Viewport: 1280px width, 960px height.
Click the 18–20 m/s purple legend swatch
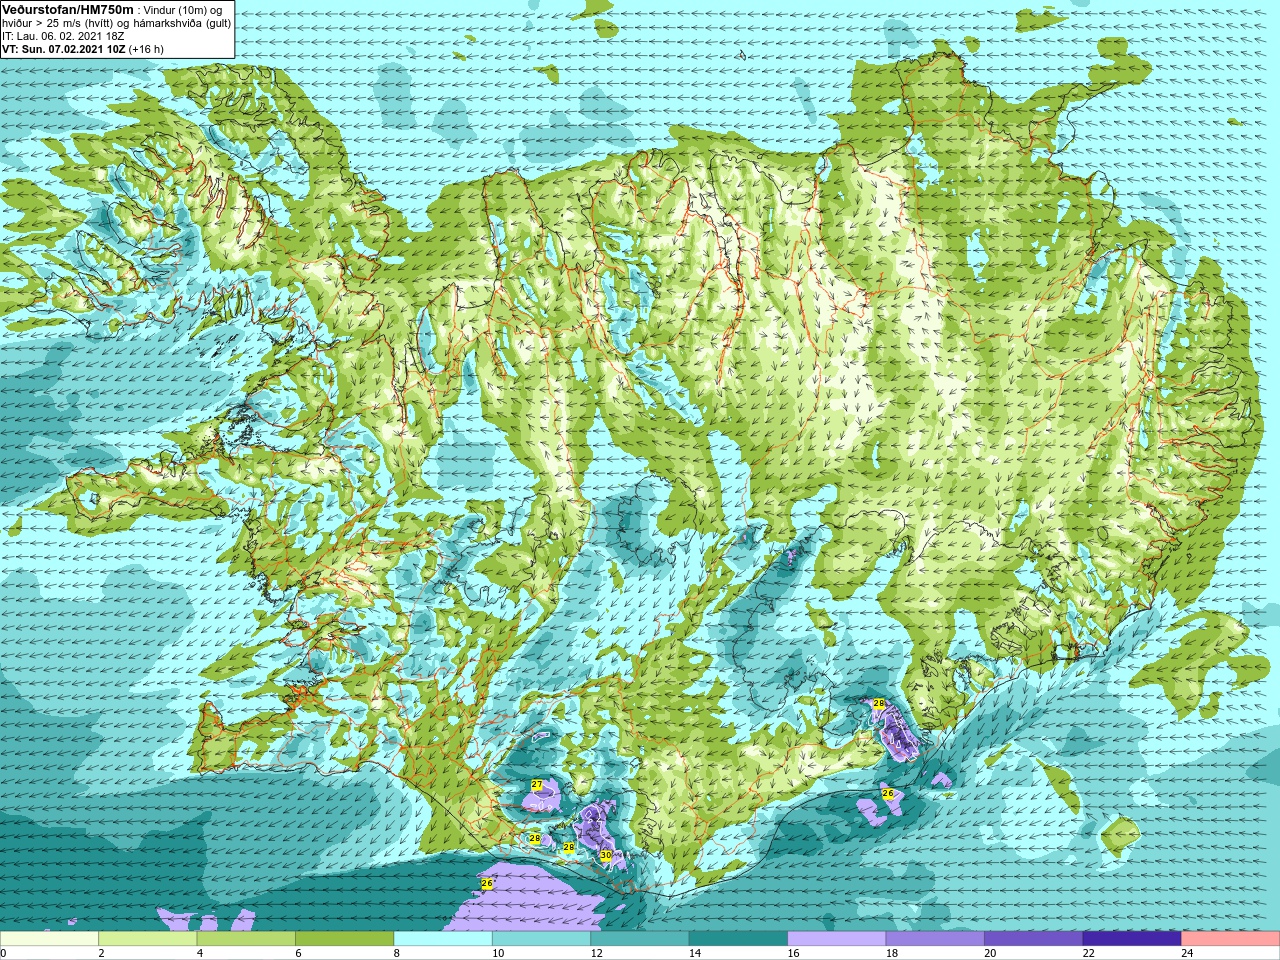935,939
